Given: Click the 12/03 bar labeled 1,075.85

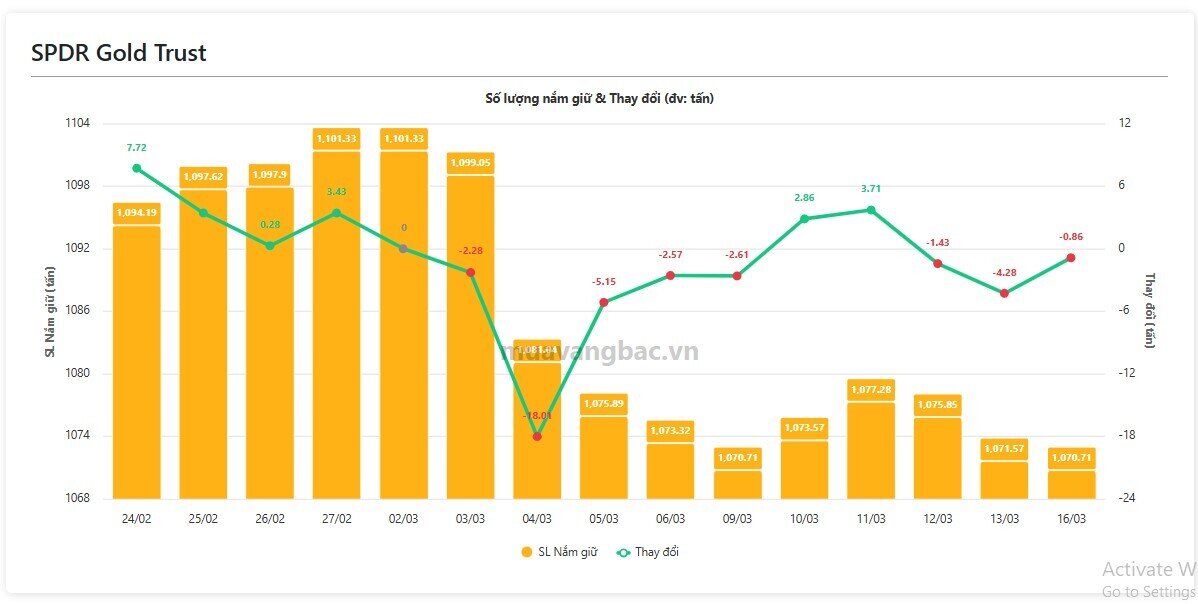Looking at the screenshot, I should tap(937, 458).
